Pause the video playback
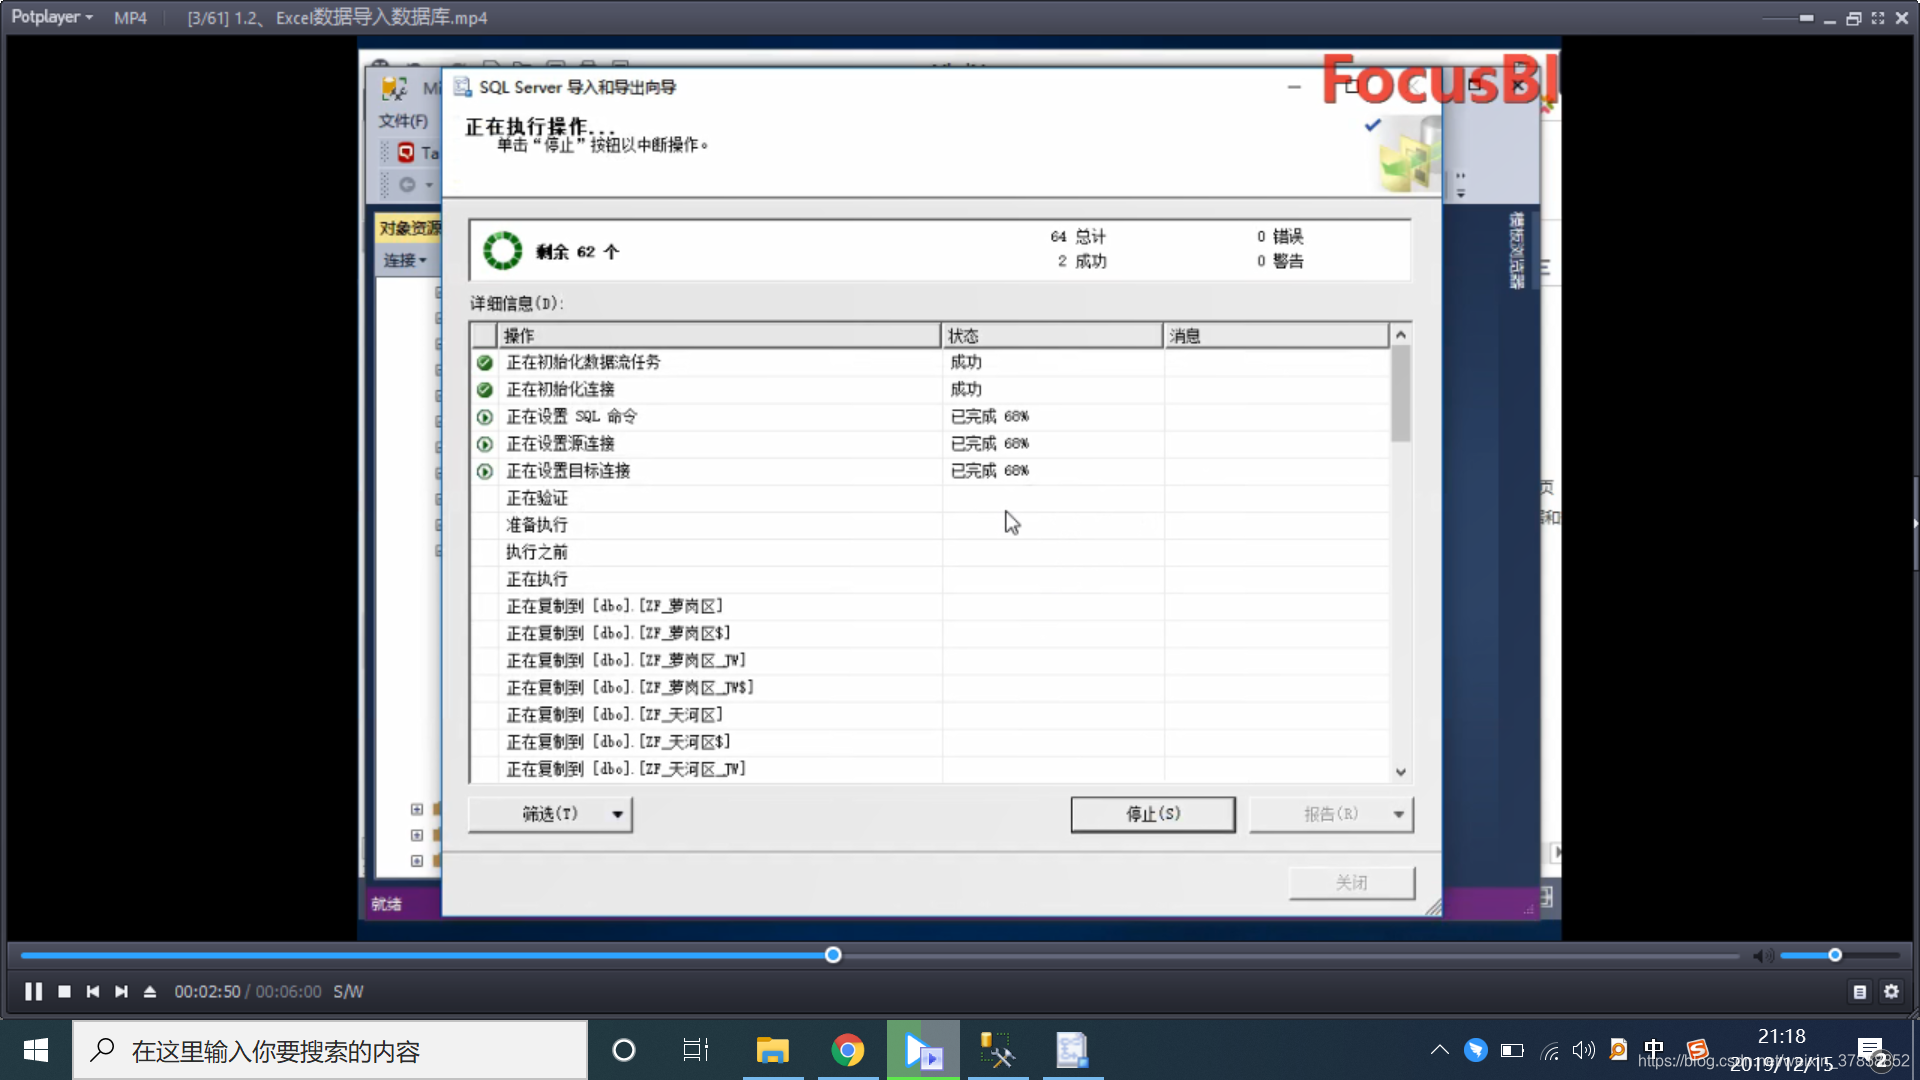1920x1080 pixels. (33, 991)
